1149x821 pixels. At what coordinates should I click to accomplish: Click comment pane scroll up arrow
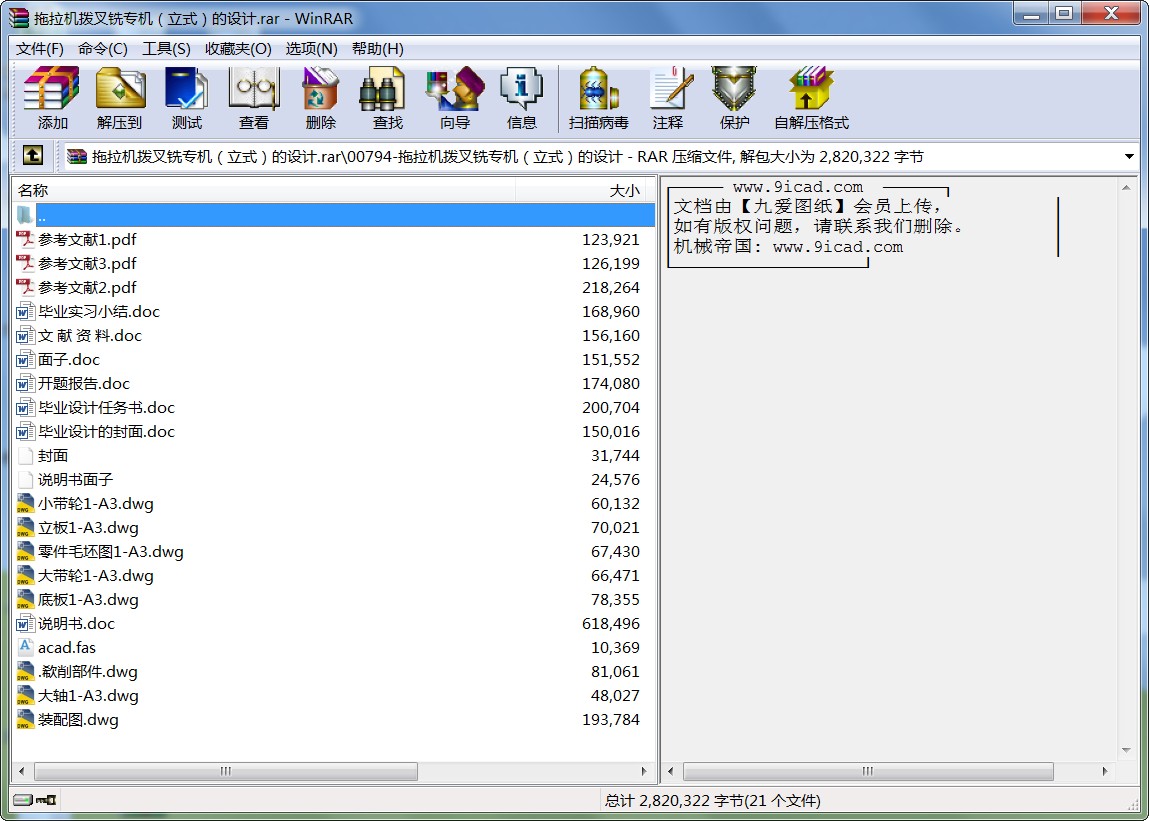pos(1126,188)
